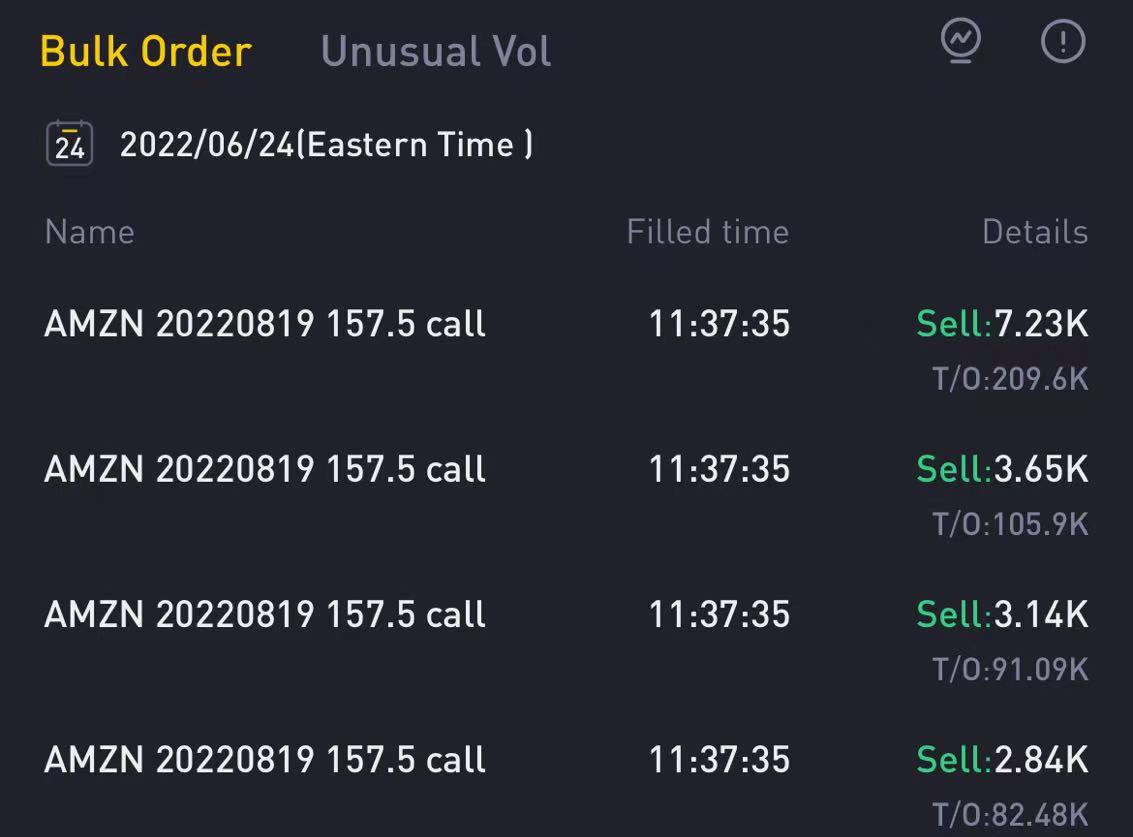Open the fourth AMZN 157.5 call order

pyautogui.click(x=265, y=759)
